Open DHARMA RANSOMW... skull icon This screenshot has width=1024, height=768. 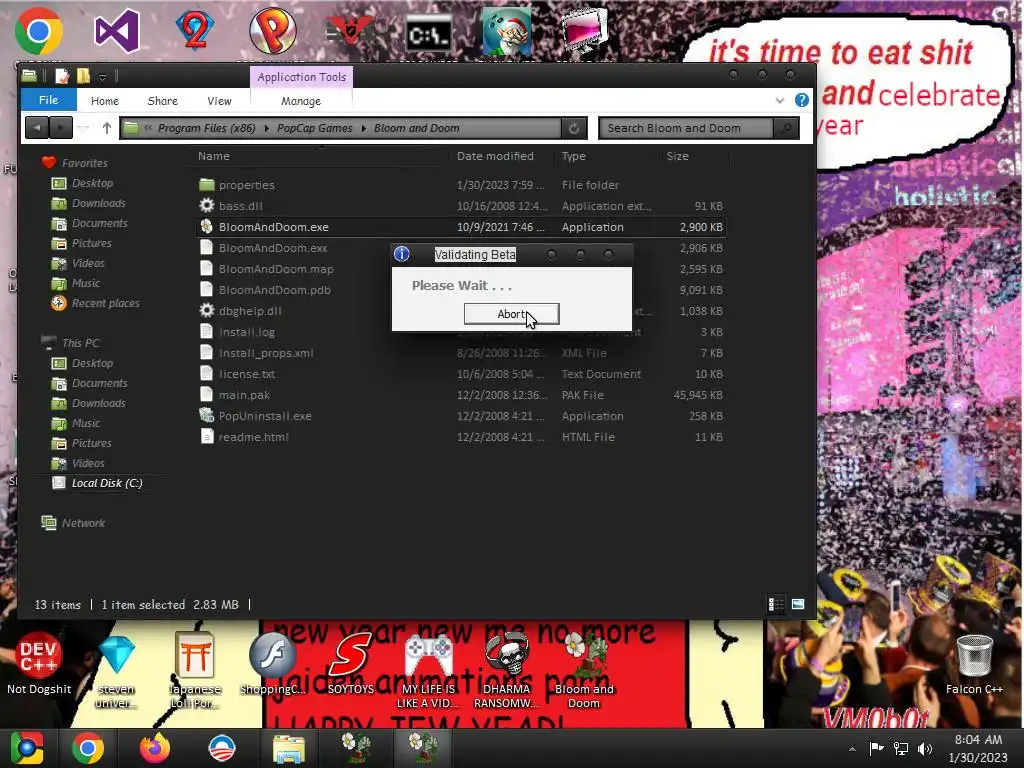[506, 670]
